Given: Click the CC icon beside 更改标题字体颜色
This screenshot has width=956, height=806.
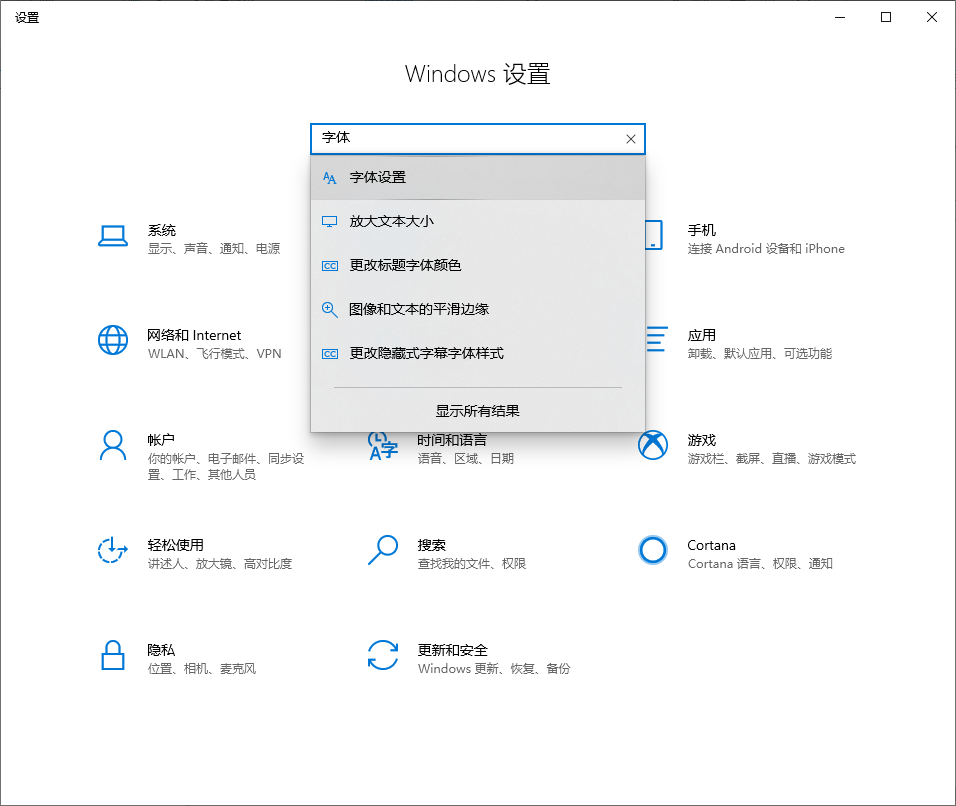Looking at the screenshot, I should 330,266.
